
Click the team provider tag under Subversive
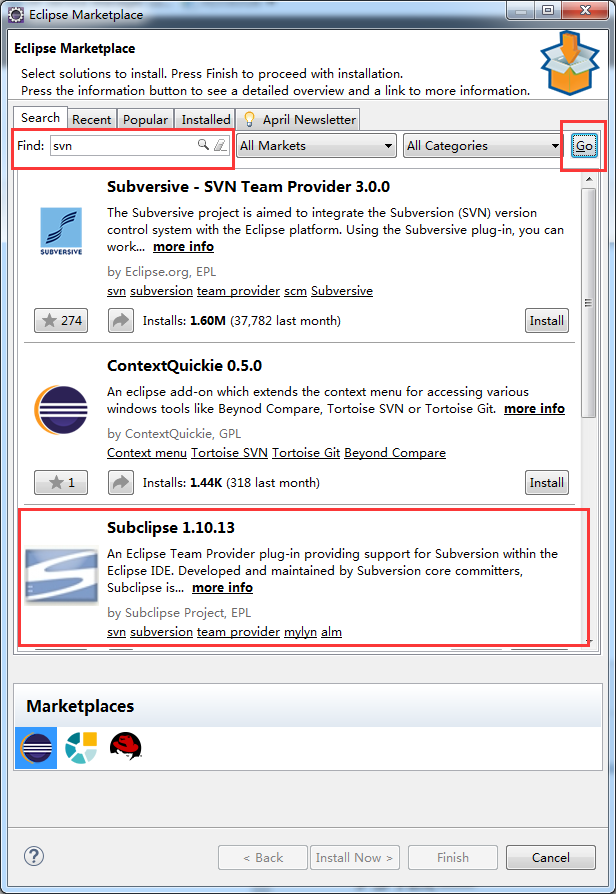(238, 291)
